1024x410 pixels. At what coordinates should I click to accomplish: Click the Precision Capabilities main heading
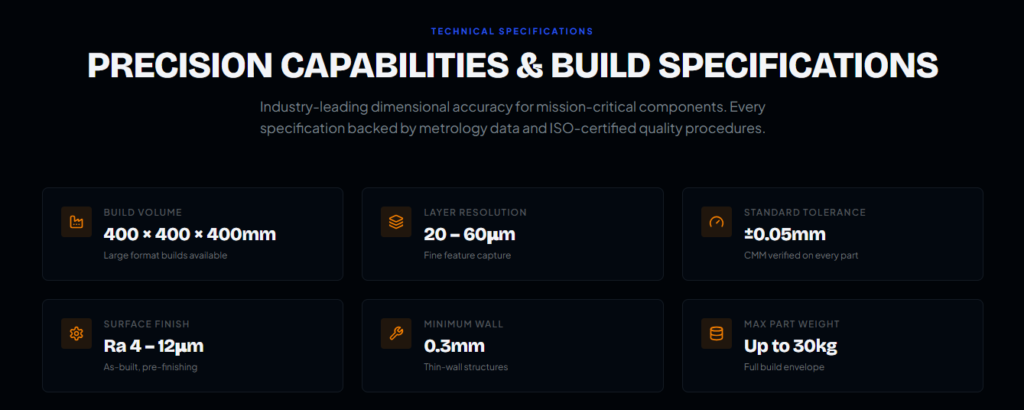click(x=512, y=66)
